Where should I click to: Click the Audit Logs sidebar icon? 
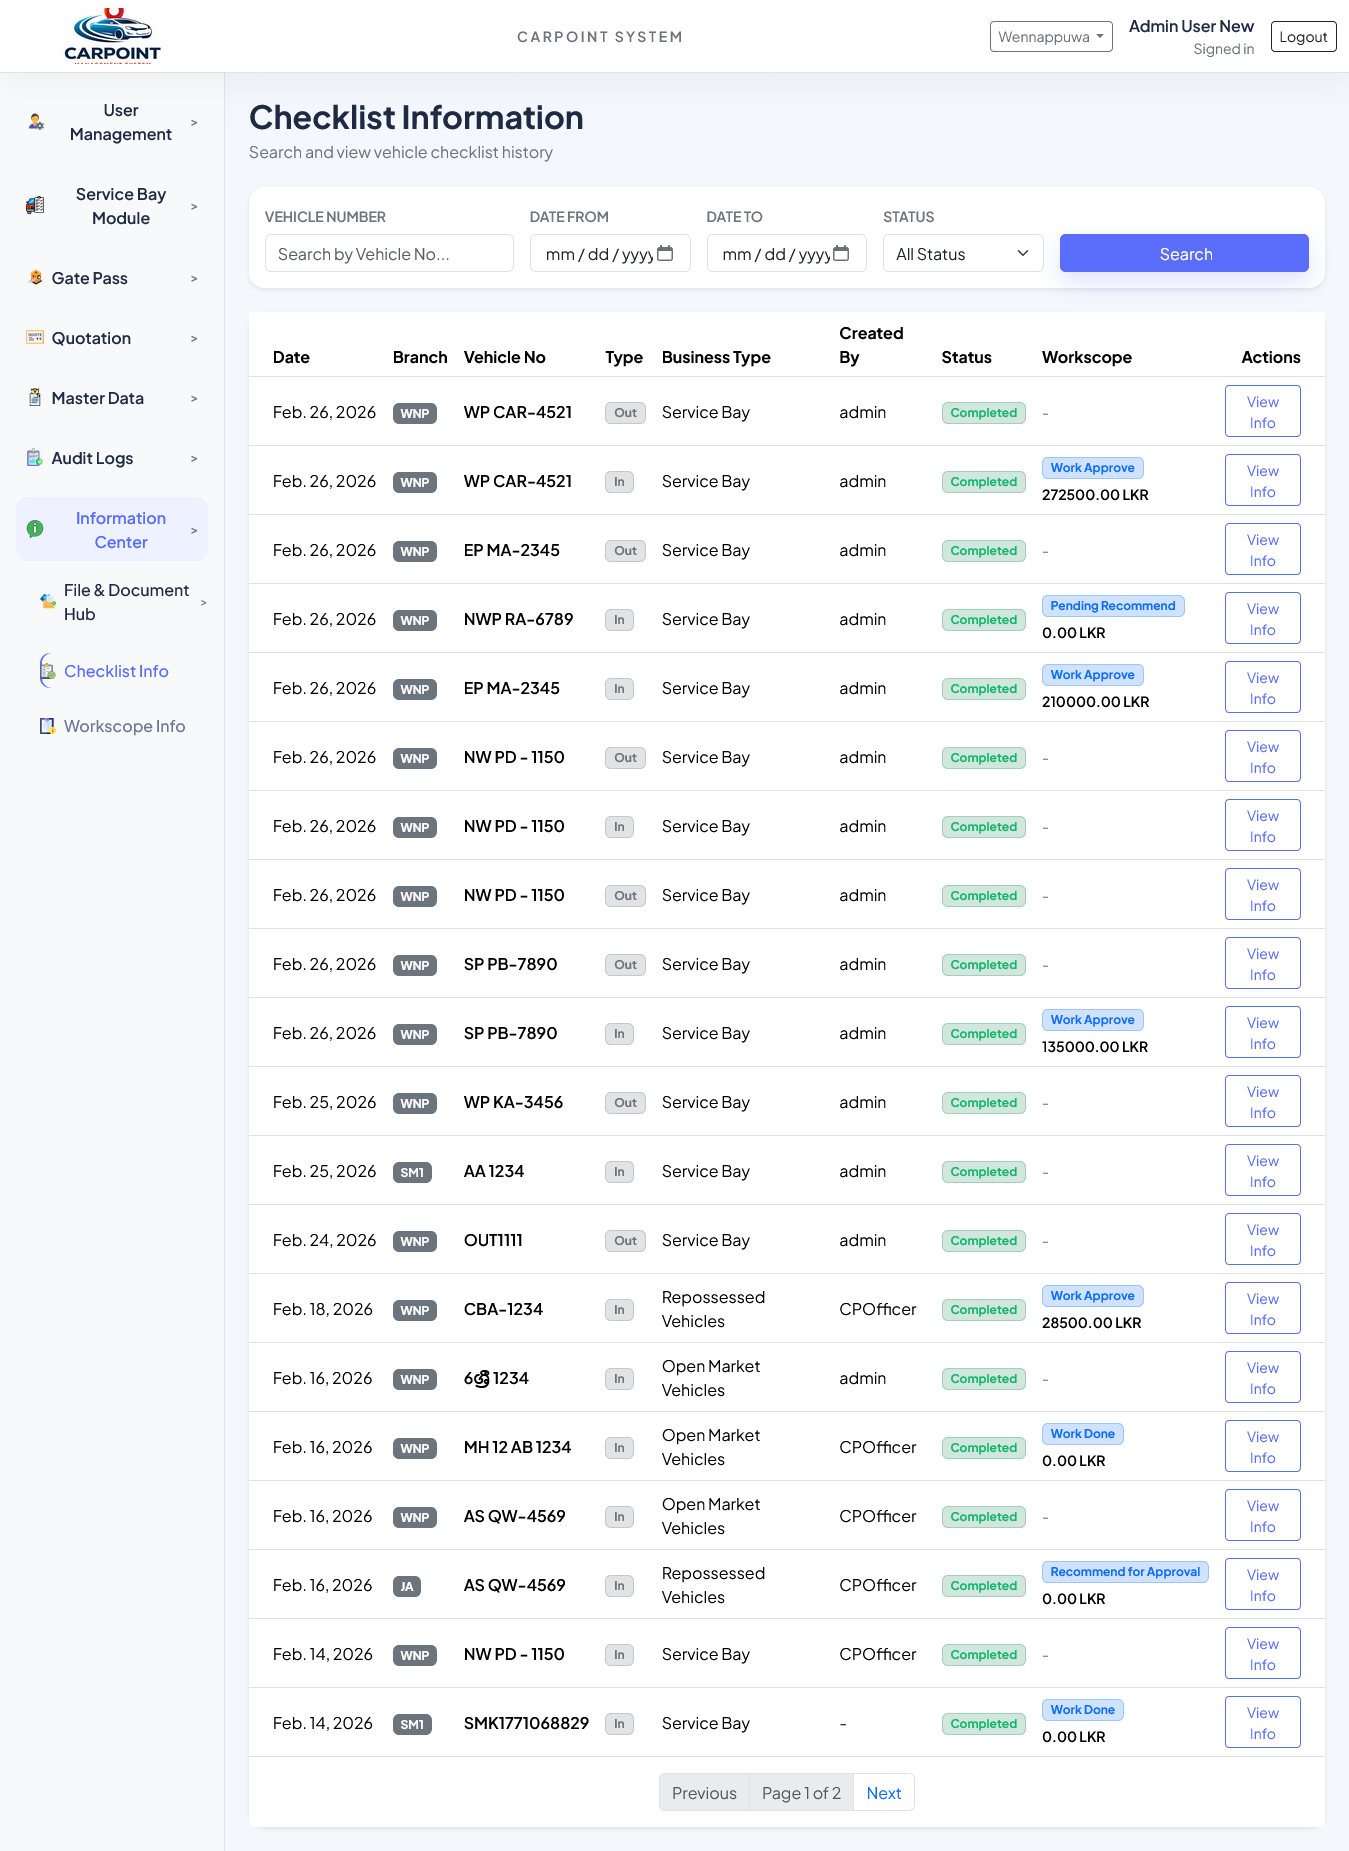coord(35,458)
